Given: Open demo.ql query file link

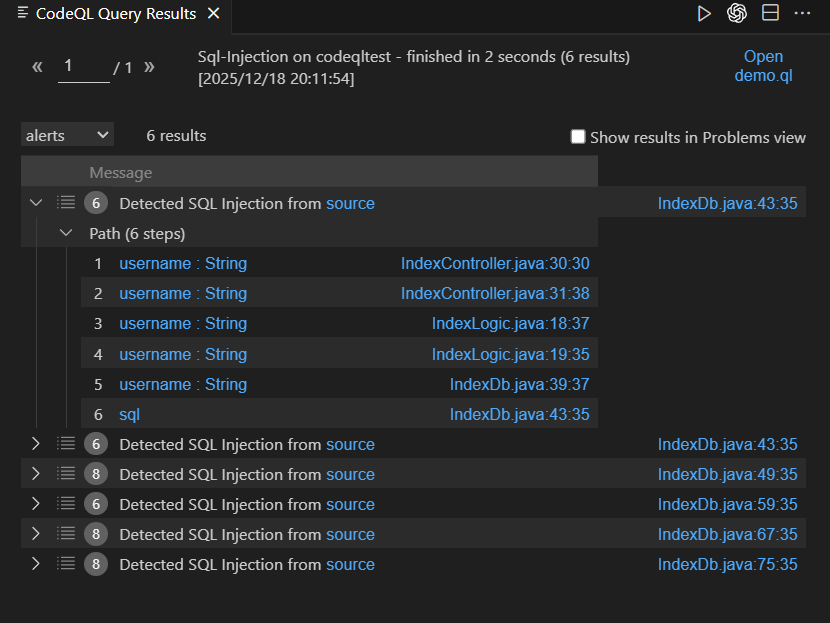Looking at the screenshot, I should point(763,66).
